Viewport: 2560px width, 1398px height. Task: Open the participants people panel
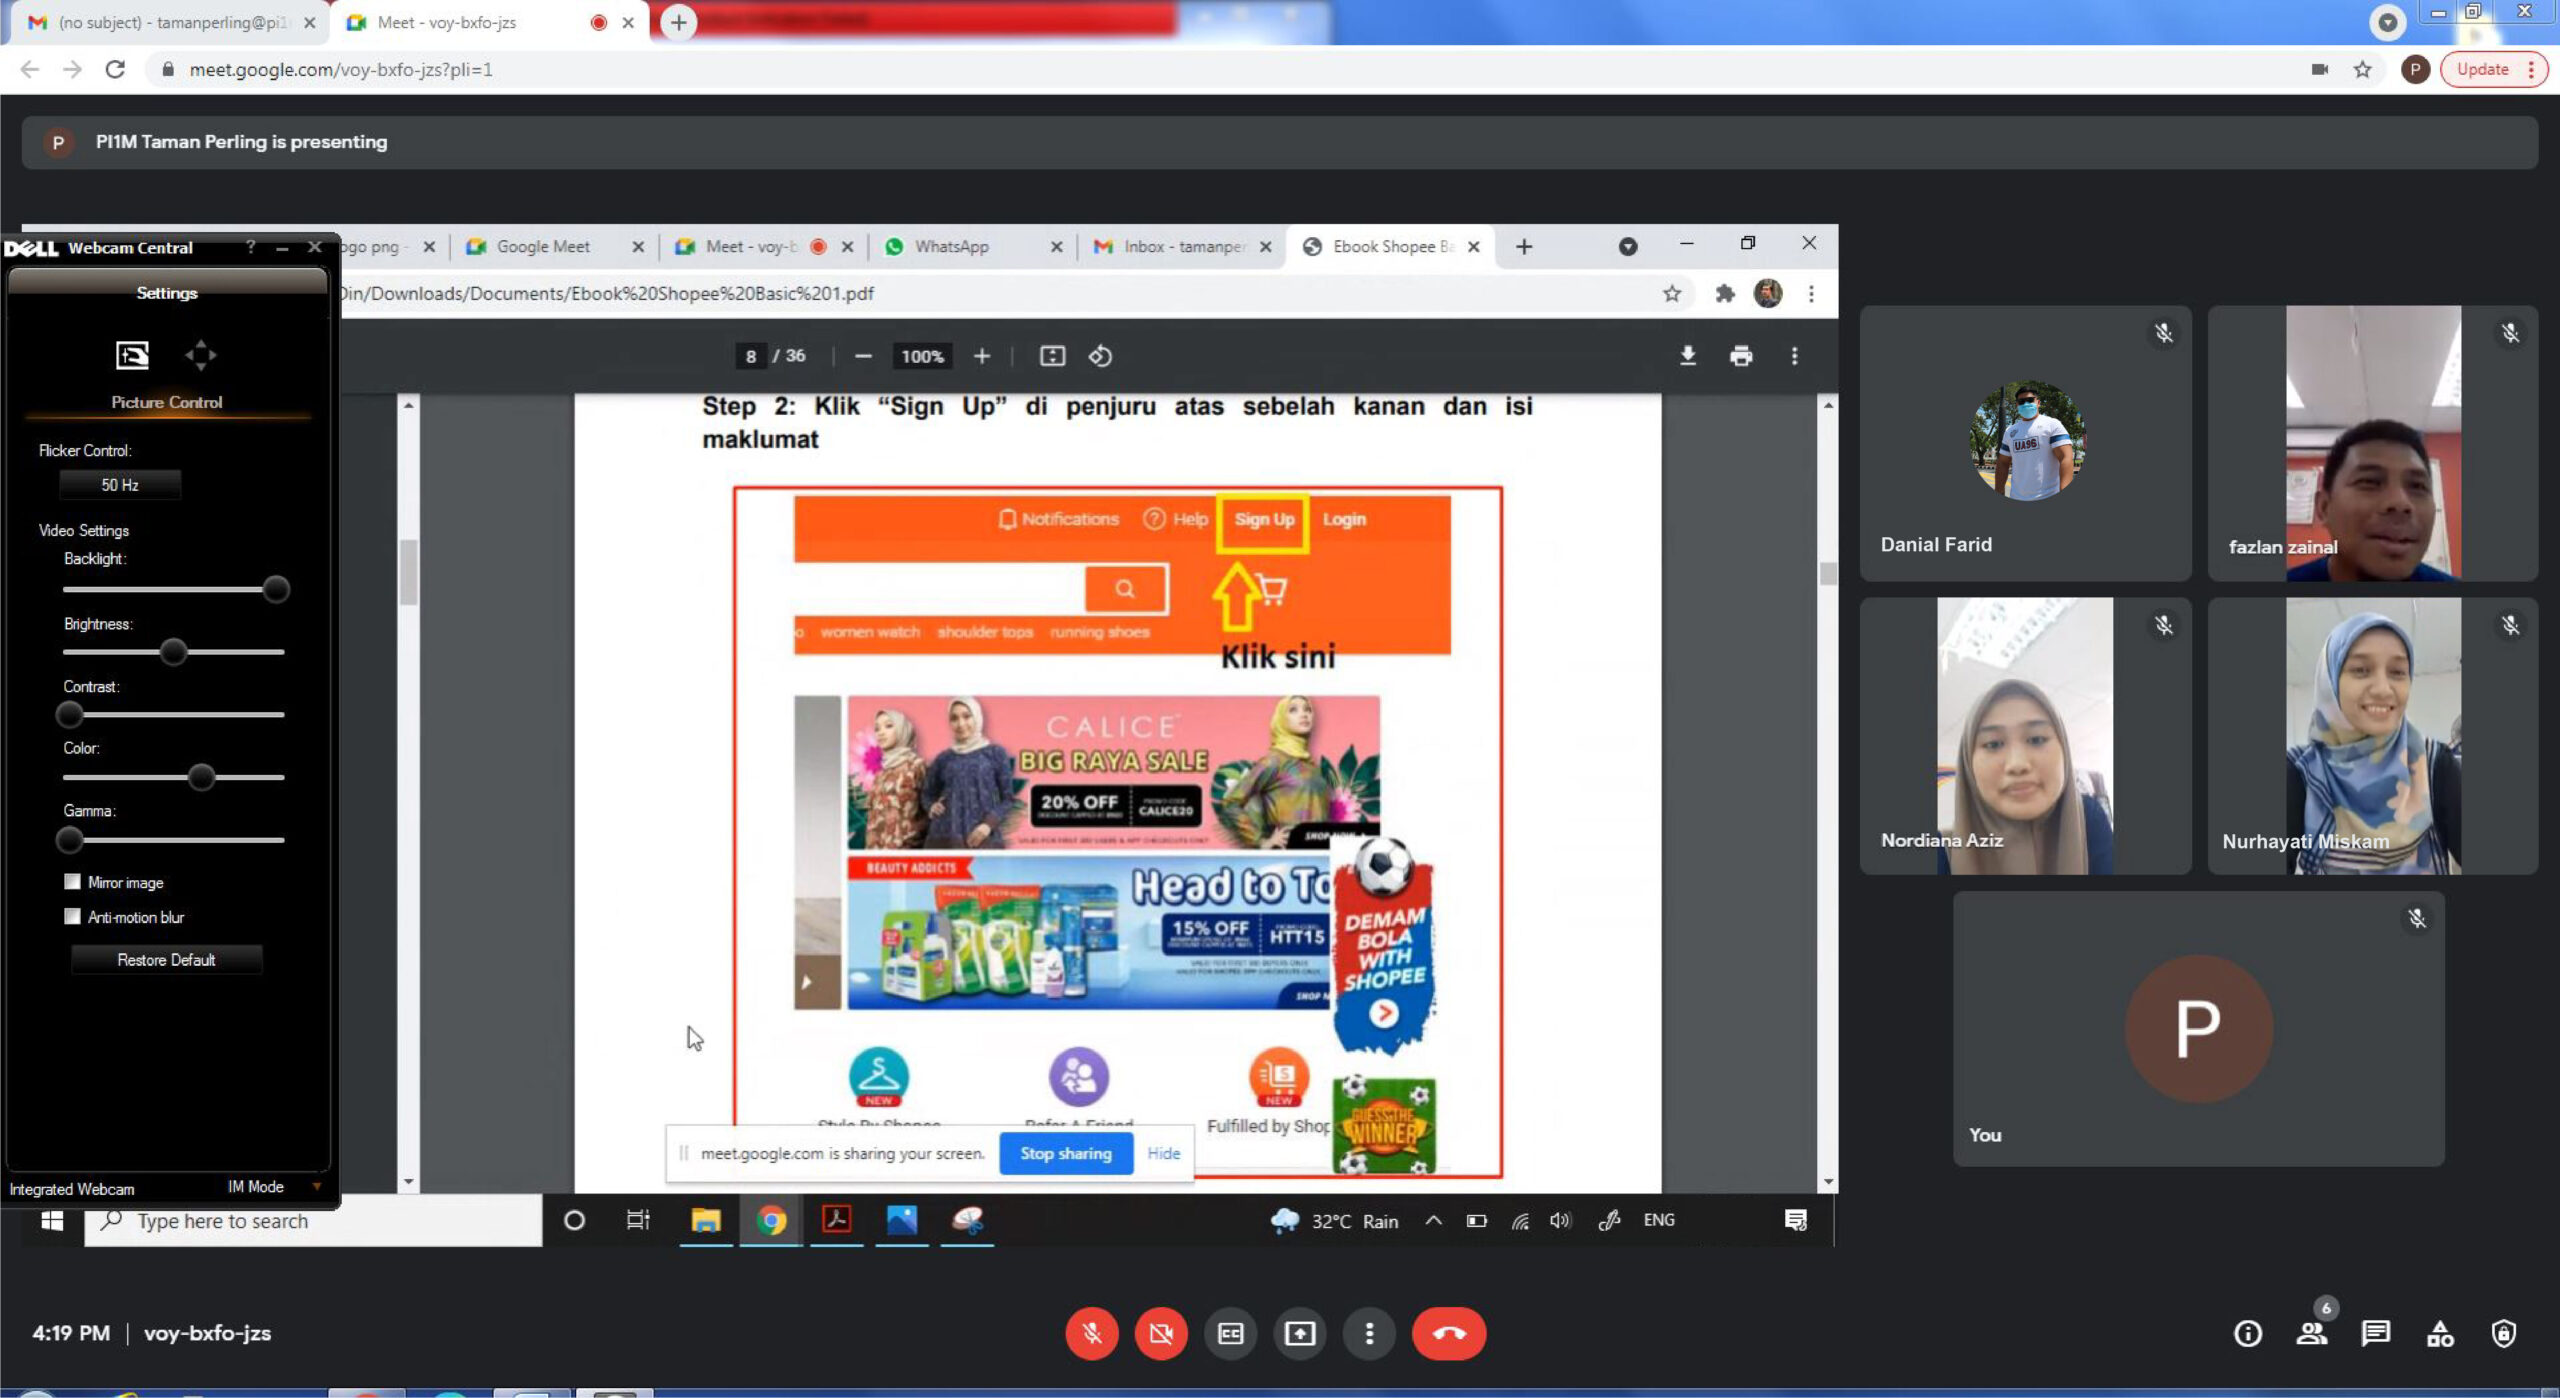(x=2311, y=1333)
